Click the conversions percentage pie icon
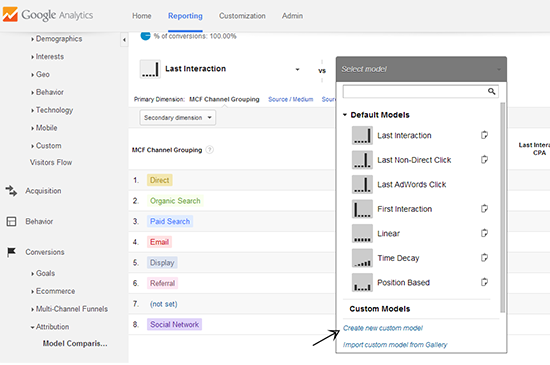This screenshot has height=365, width=550. (x=146, y=36)
